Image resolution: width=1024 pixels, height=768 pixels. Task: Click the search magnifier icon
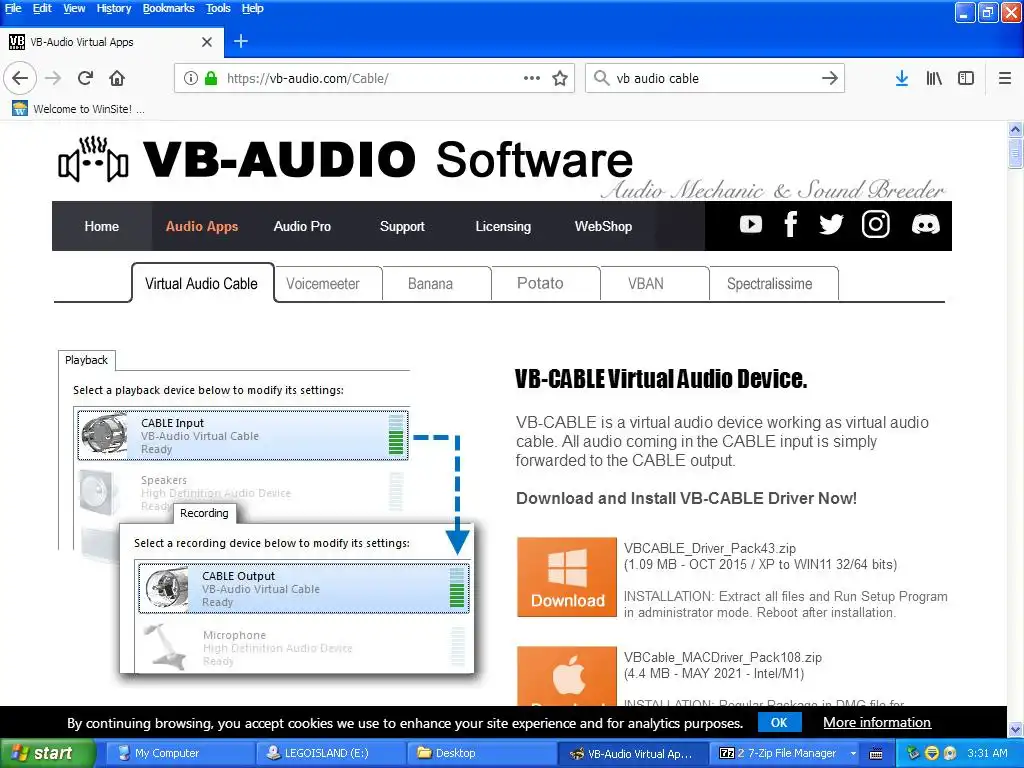point(601,78)
